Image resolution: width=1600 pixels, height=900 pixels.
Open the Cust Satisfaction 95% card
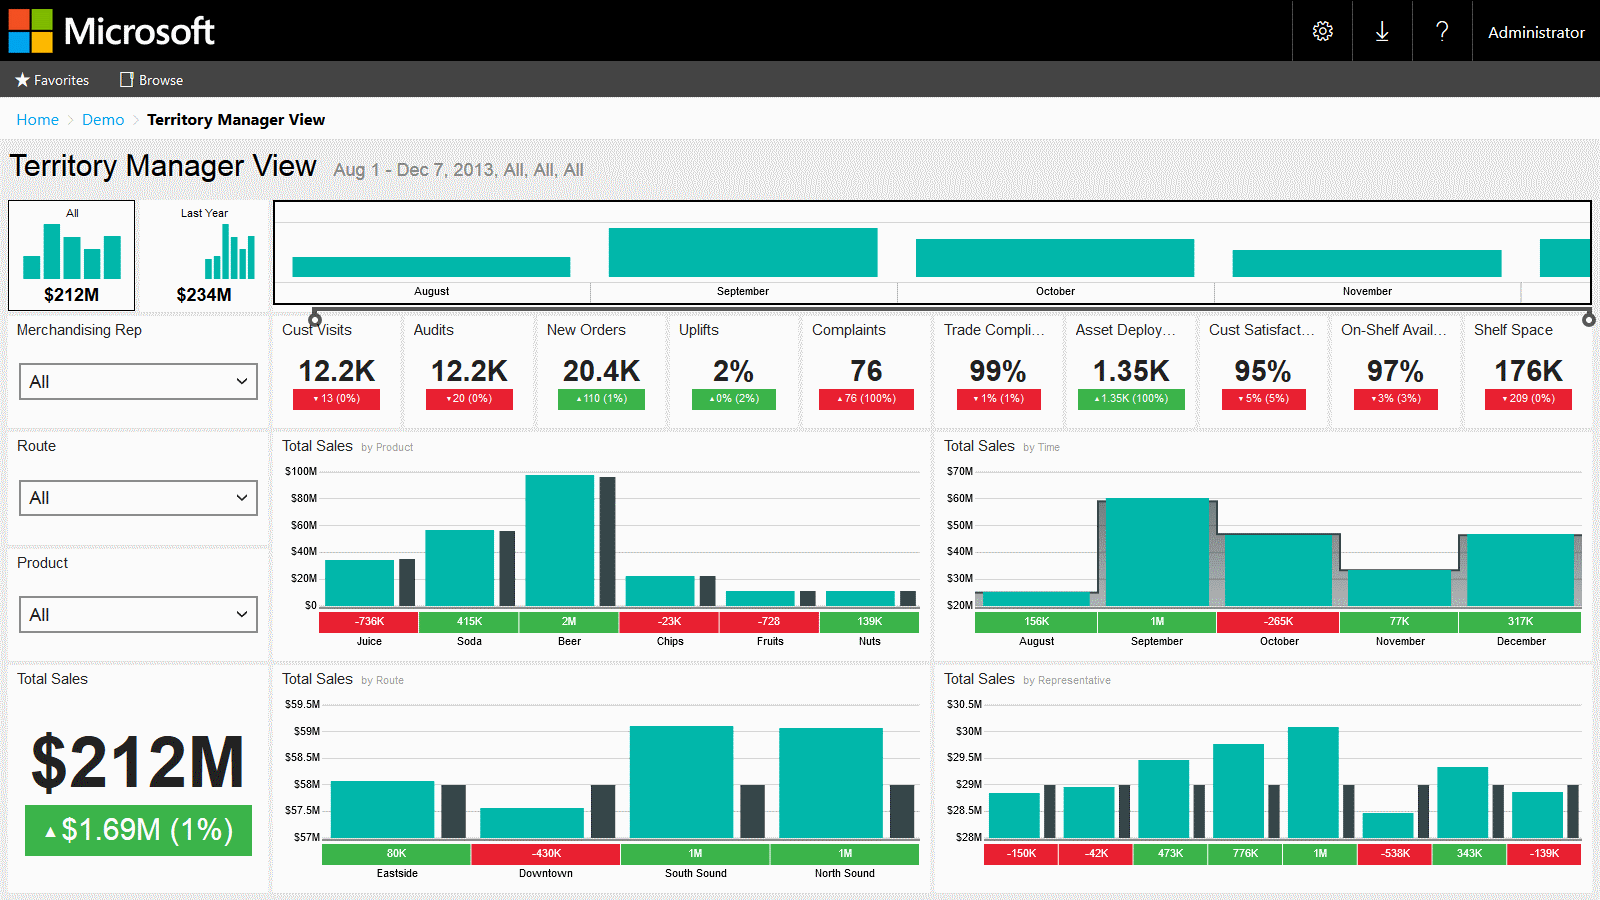pos(1263,371)
